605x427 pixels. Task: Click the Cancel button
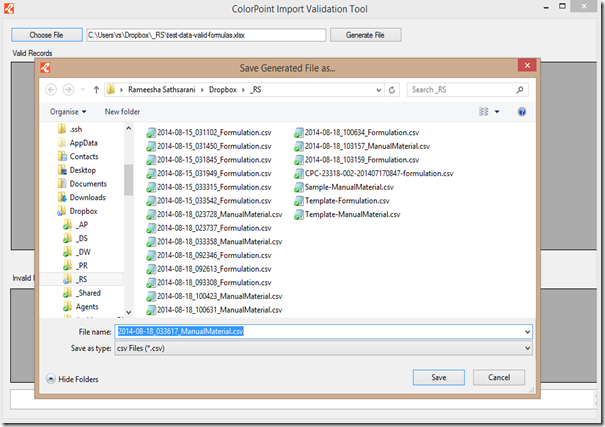499,378
